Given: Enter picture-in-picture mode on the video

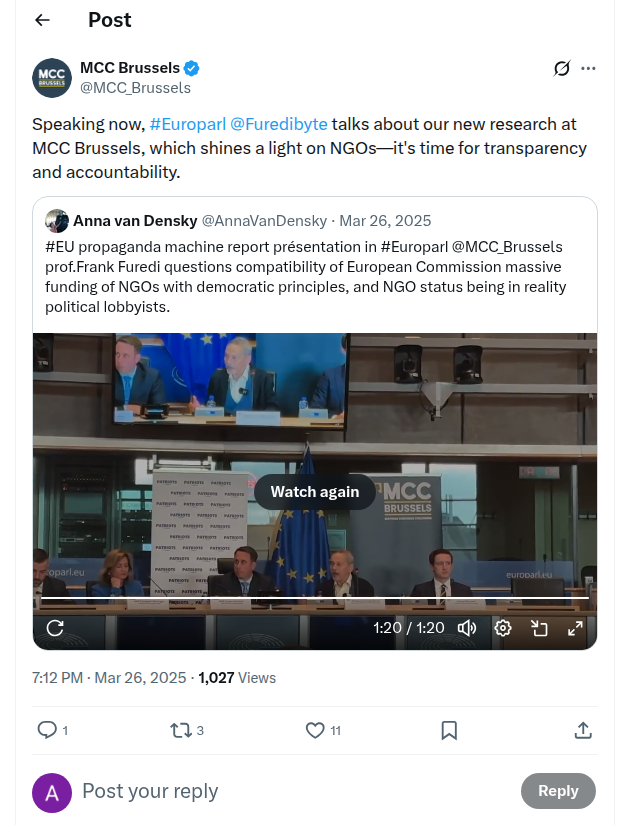Looking at the screenshot, I should [x=539, y=628].
